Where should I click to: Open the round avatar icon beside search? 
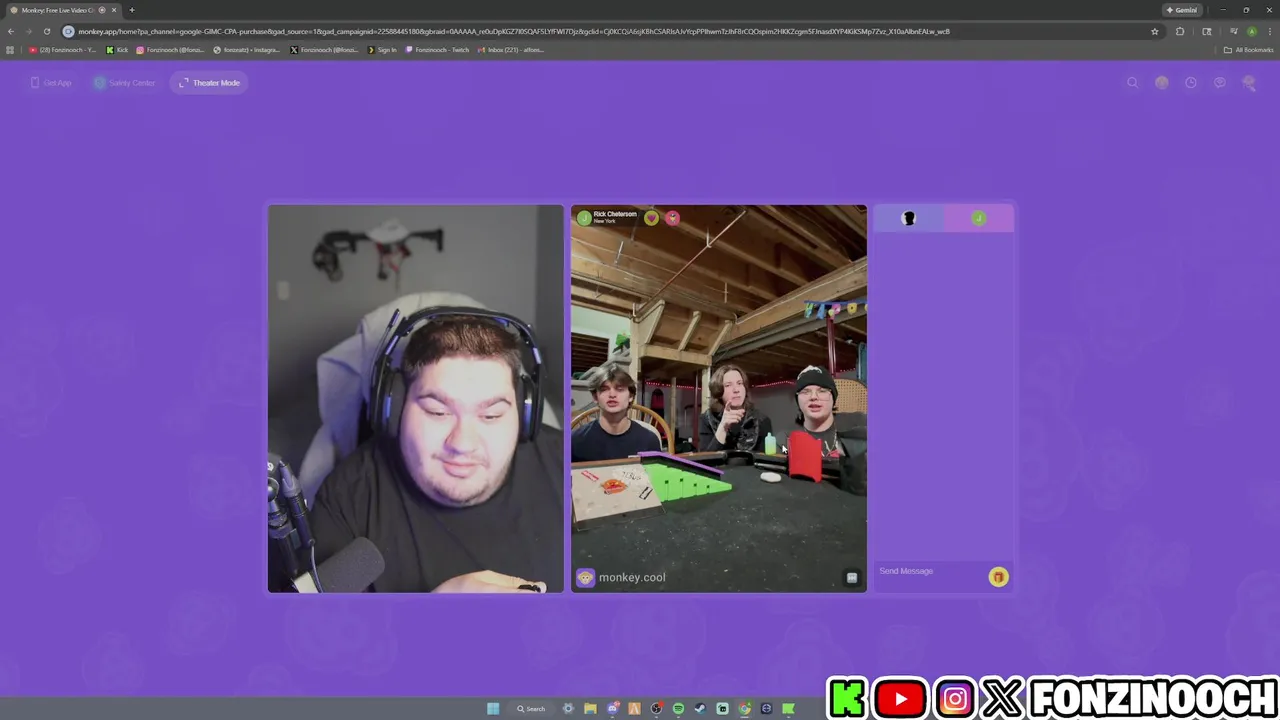(1161, 83)
